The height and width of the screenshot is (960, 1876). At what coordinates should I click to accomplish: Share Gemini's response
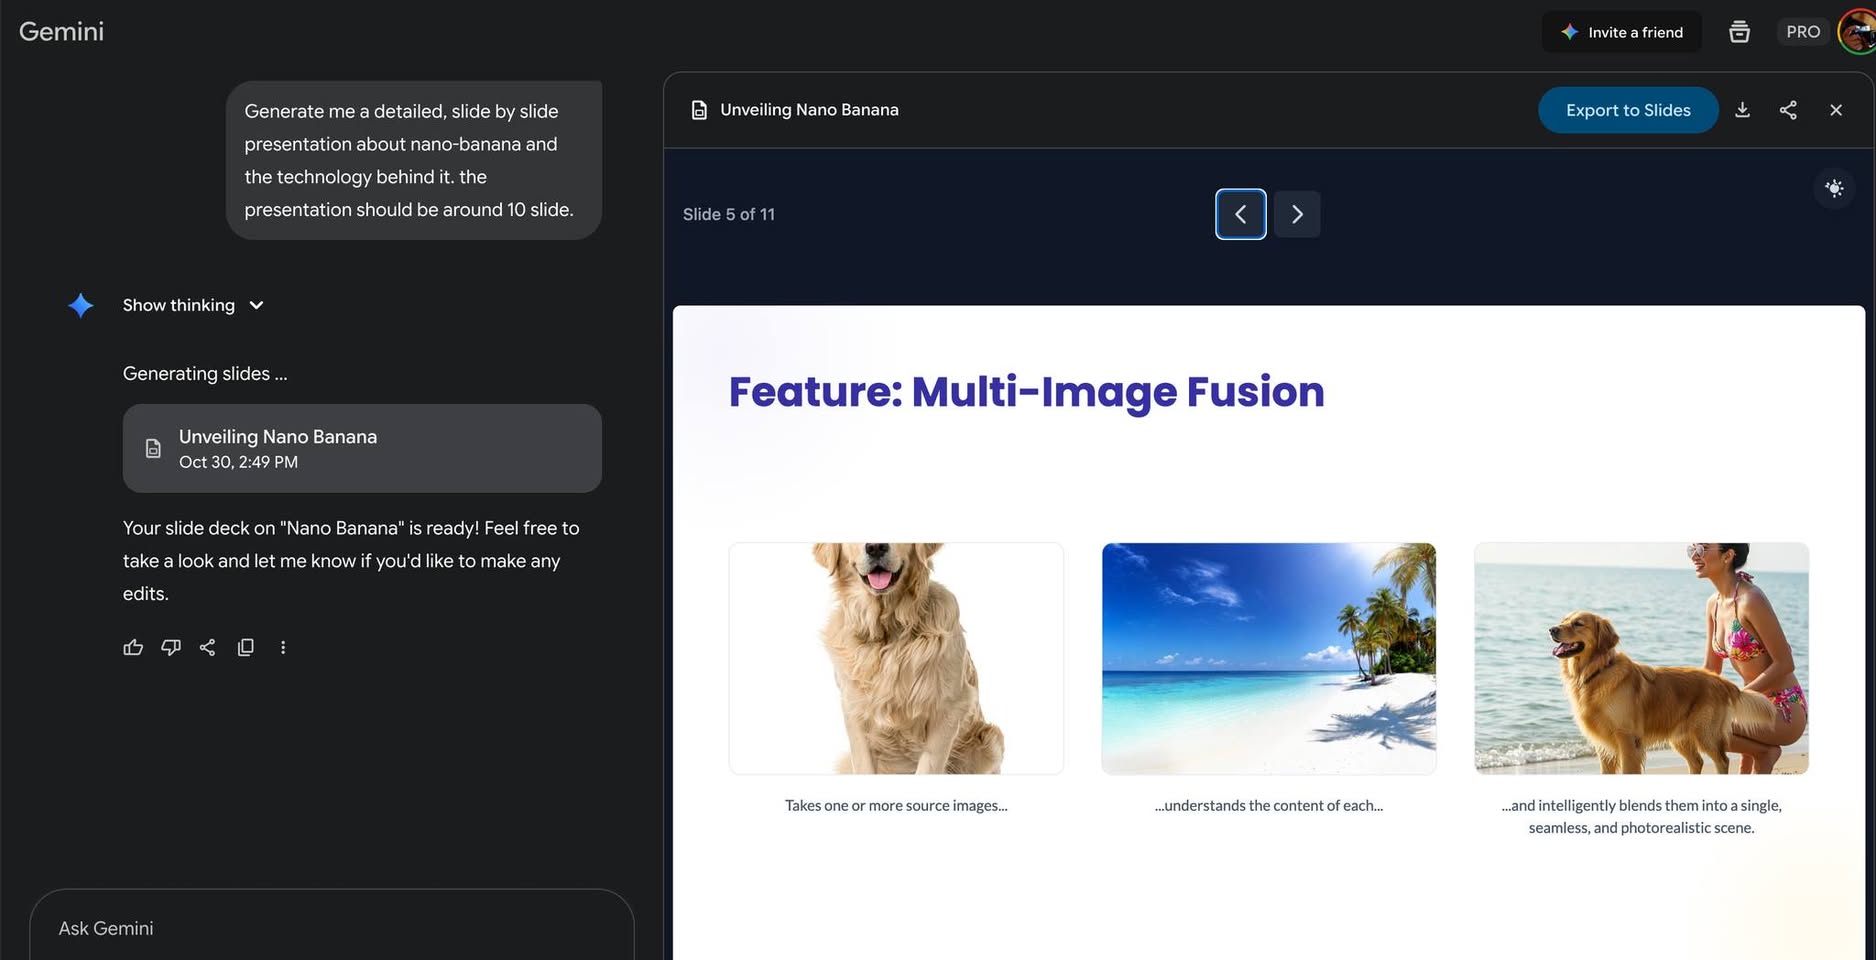(207, 647)
